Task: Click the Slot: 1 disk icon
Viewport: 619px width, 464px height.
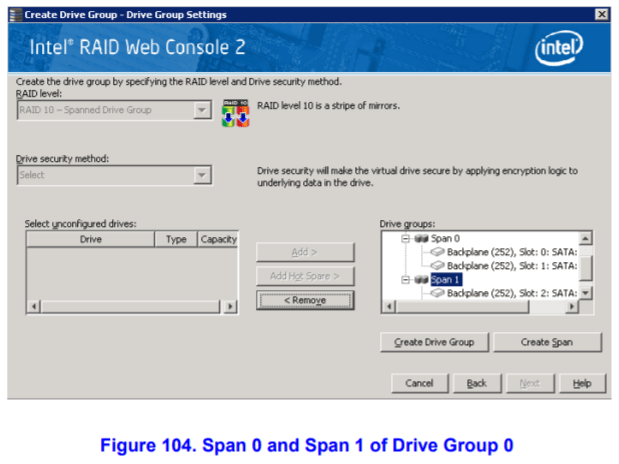Action: (437, 265)
